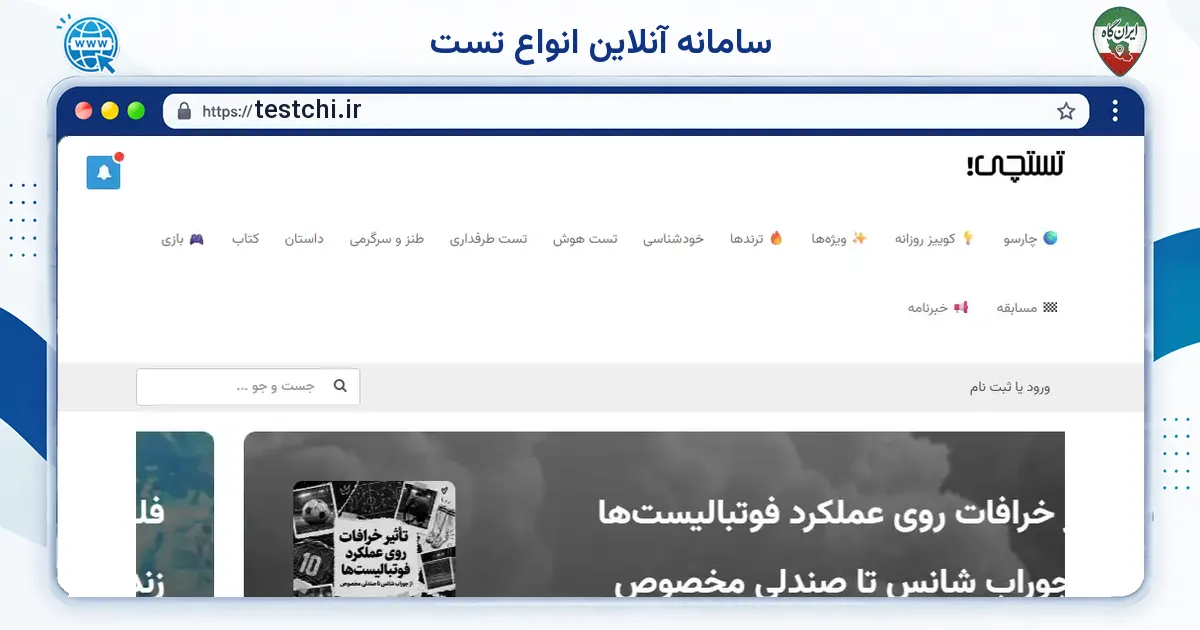Click the green maximize window dot
This screenshot has width=1200, height=630.
coord(136,111)
